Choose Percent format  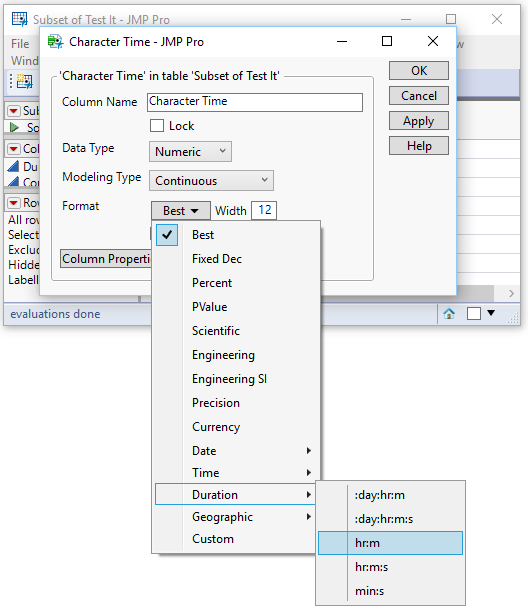[x=236, y=283]
